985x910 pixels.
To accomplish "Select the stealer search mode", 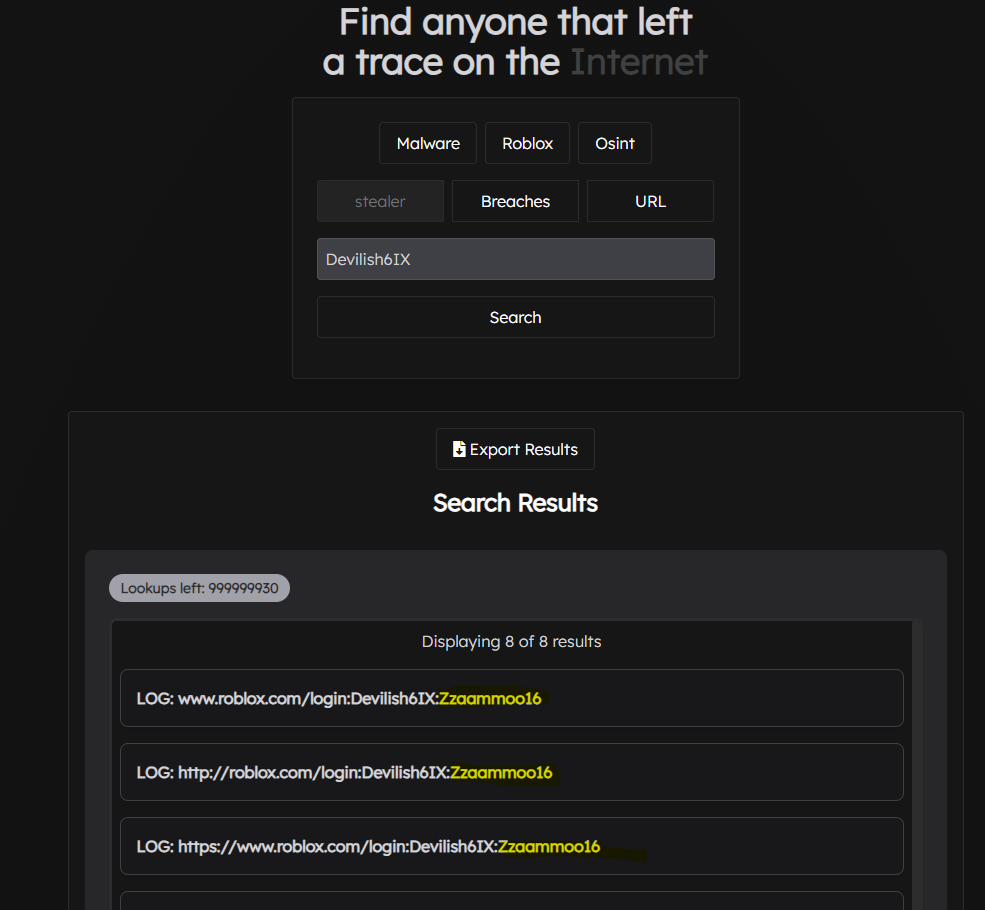I will pyautogui.click(x=380, y=201).
